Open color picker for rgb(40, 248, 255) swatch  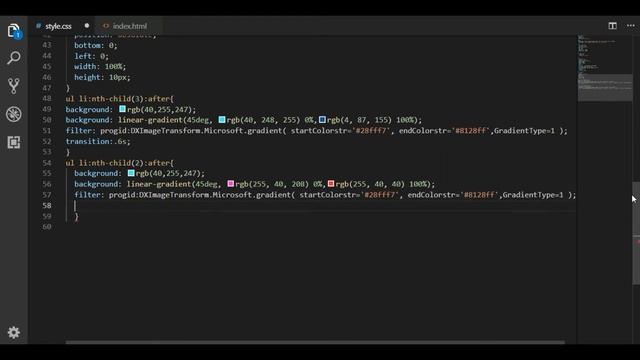222,120
